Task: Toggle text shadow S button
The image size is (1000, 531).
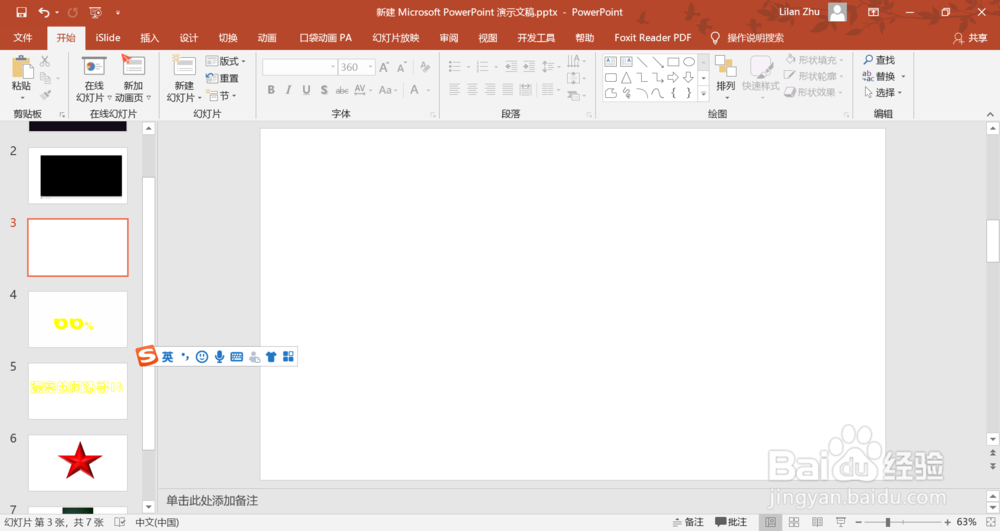Action: (x=324, y=90)
